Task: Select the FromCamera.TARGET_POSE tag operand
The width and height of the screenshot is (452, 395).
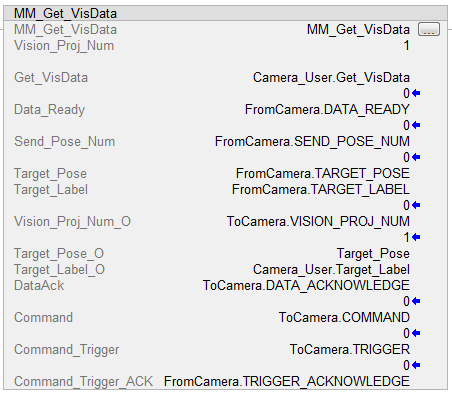Action: 323,173
